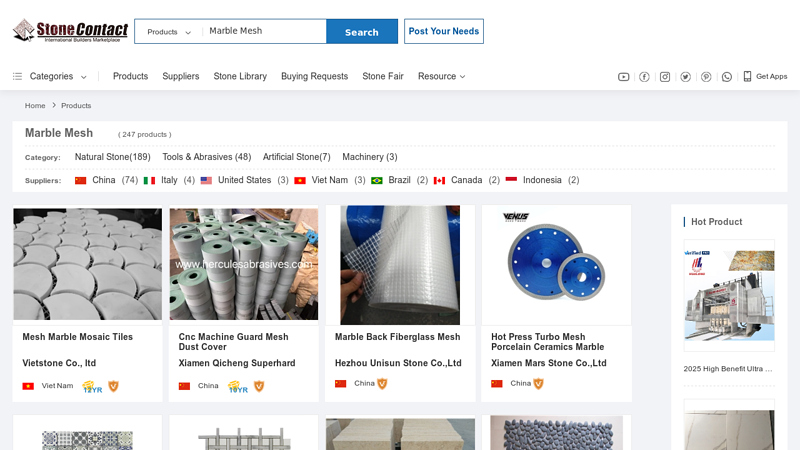Click the Marble Mesh search input field
The height and width of the screenshot is (450, 800).
coord(264,31)
